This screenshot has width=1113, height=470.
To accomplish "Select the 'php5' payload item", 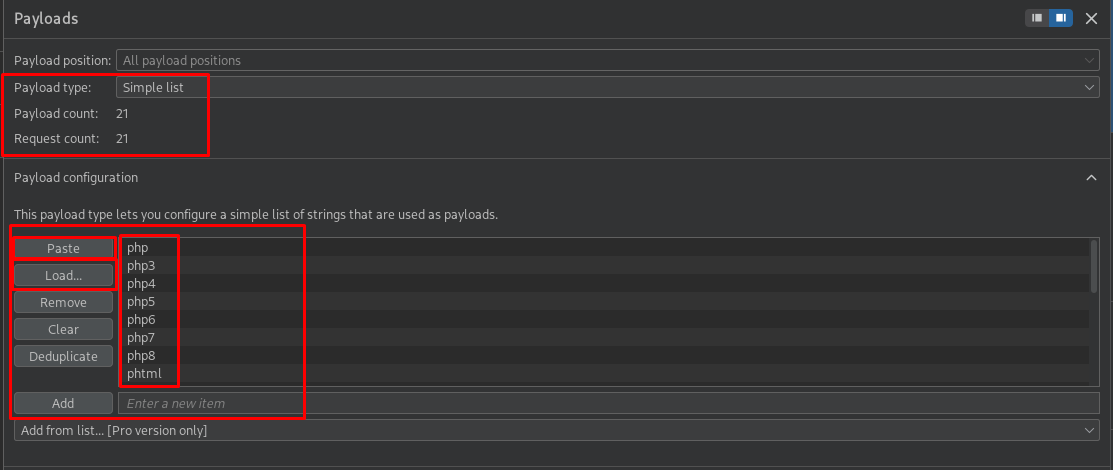I will point(141,302).
